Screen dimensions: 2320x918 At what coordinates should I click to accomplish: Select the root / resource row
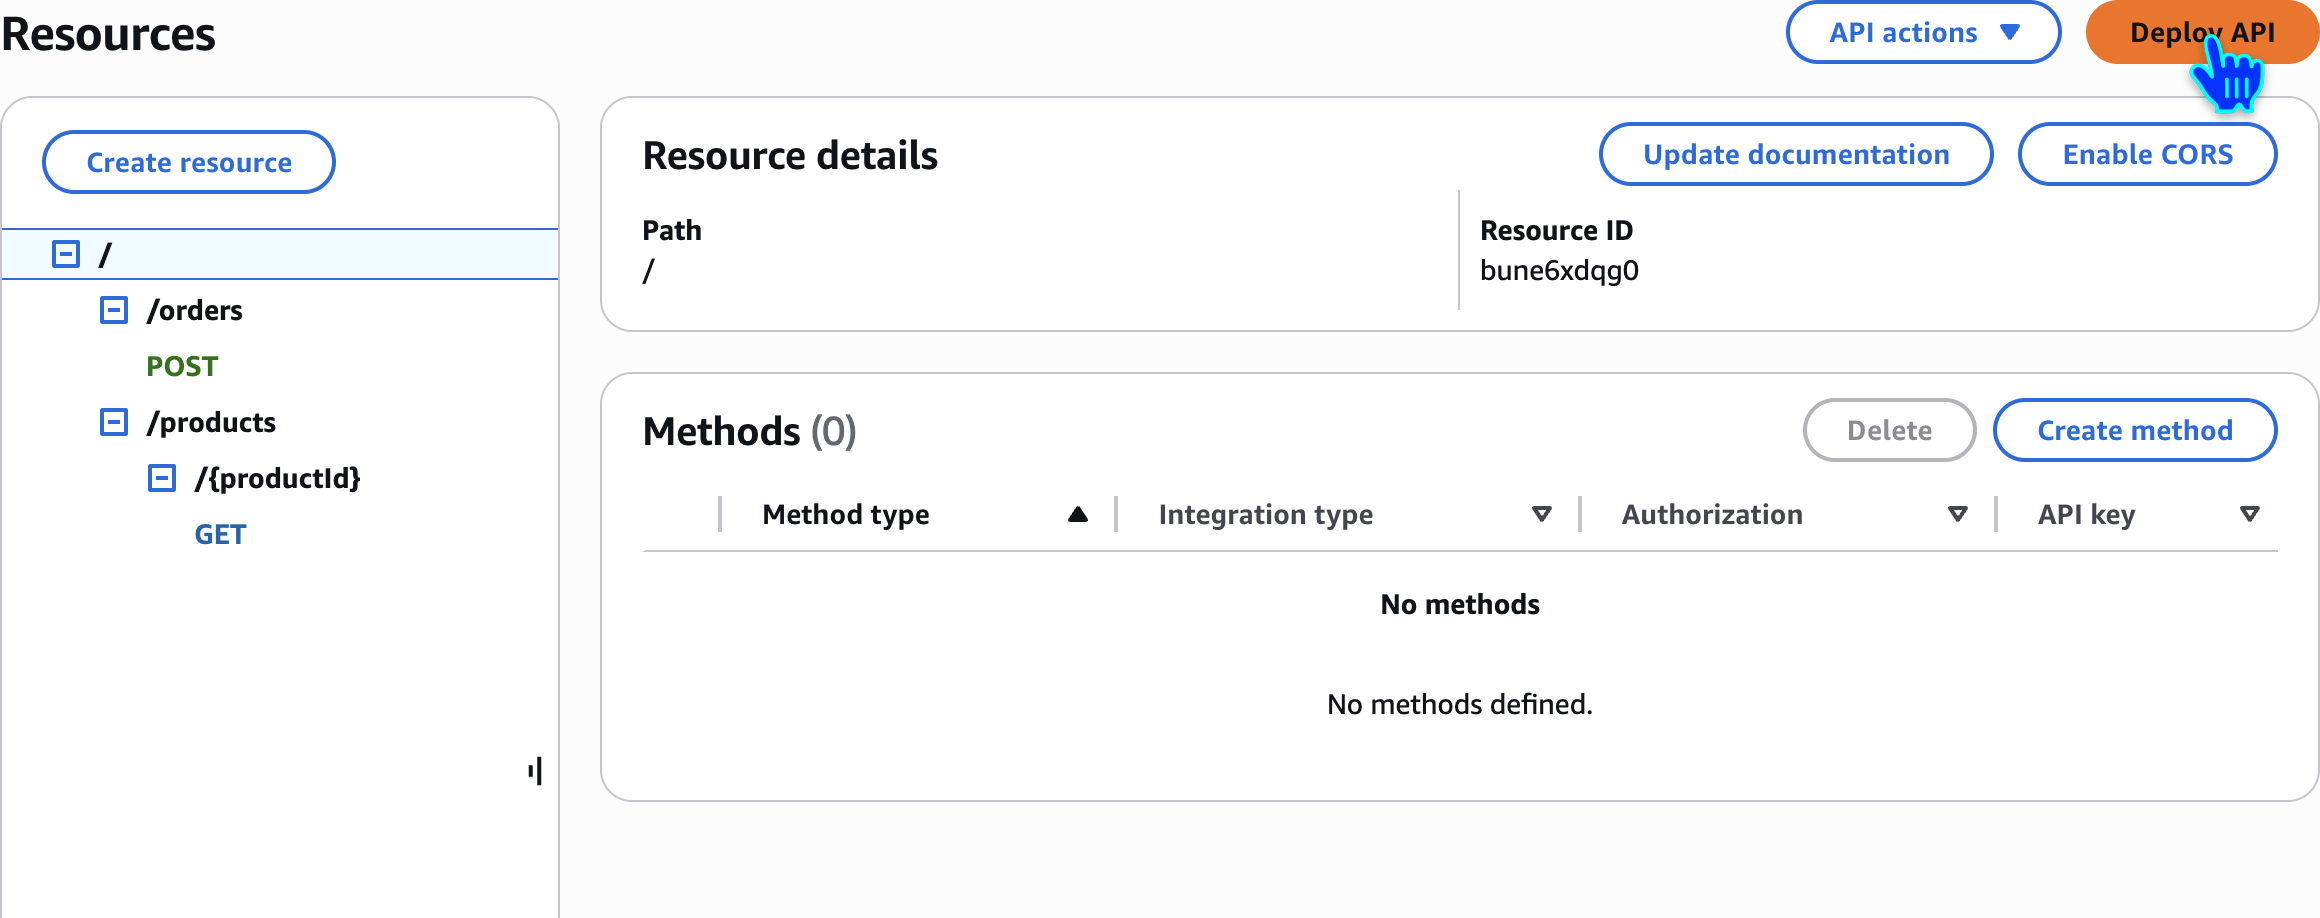(280, 254)
